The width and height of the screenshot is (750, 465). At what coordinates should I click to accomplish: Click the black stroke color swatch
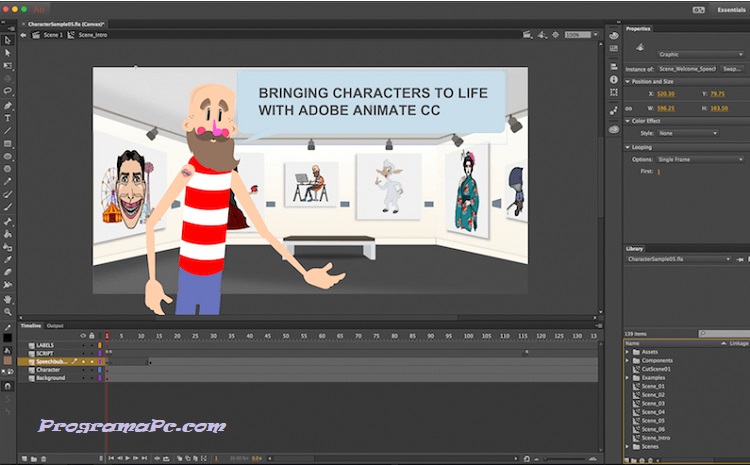(x=8, y=339)
